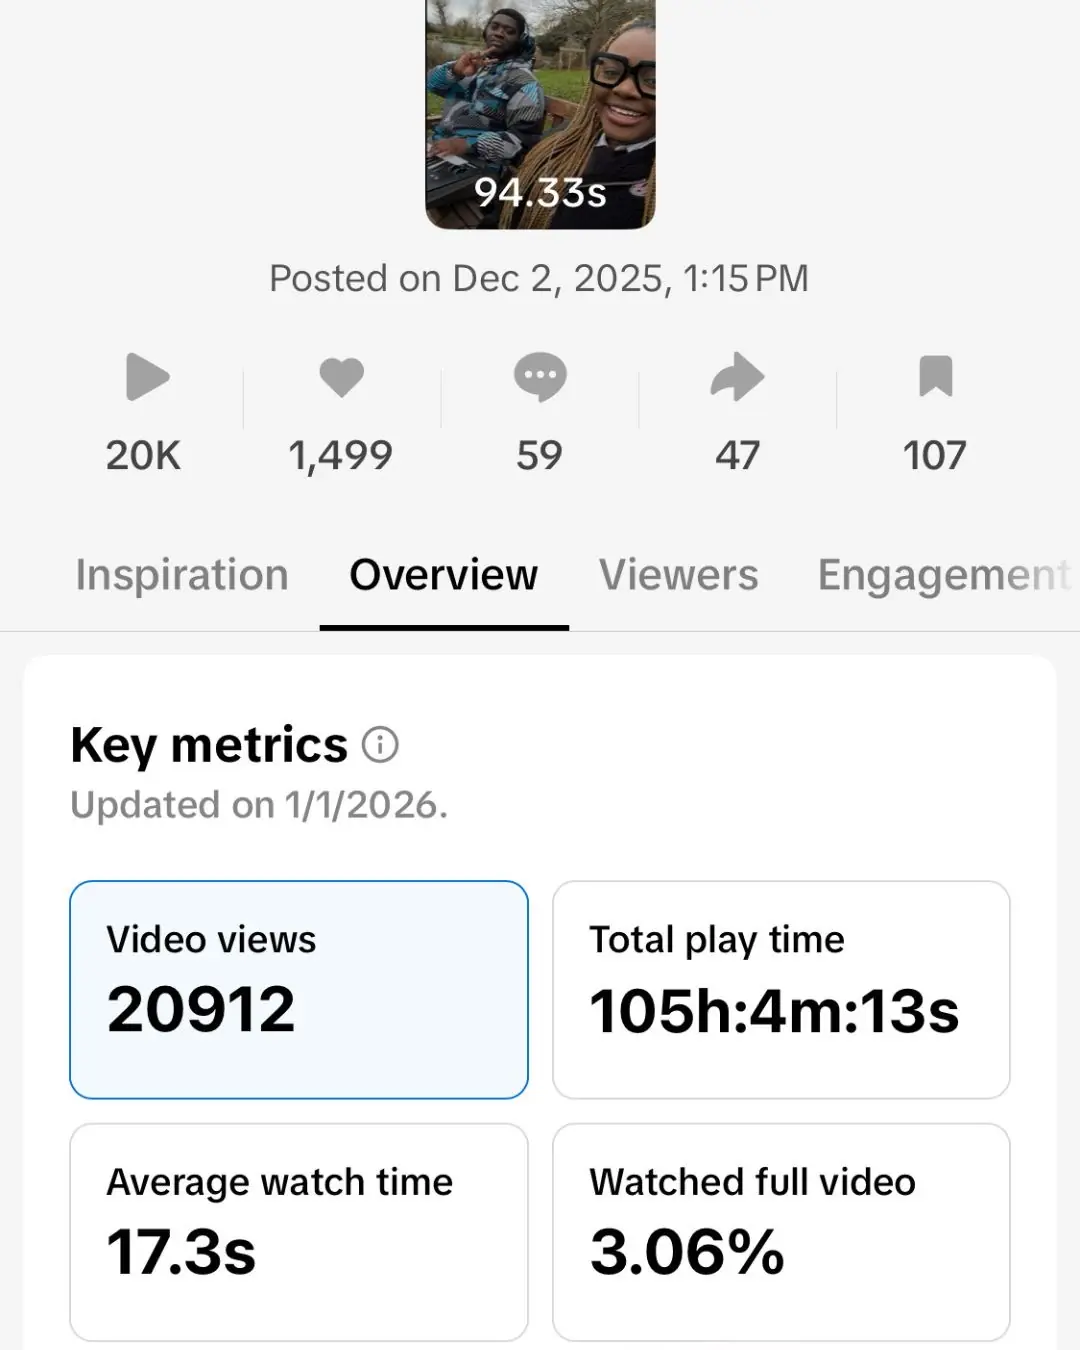Tap the 1,499 likes count
This screenshot has width=1080, height=1350.
[x=341, y=456]
